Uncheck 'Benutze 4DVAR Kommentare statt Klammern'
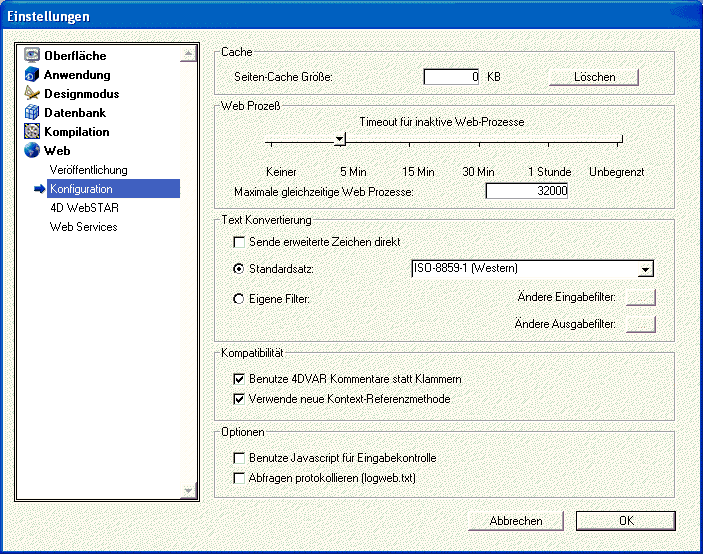703x554 pixels. [239, 380]
